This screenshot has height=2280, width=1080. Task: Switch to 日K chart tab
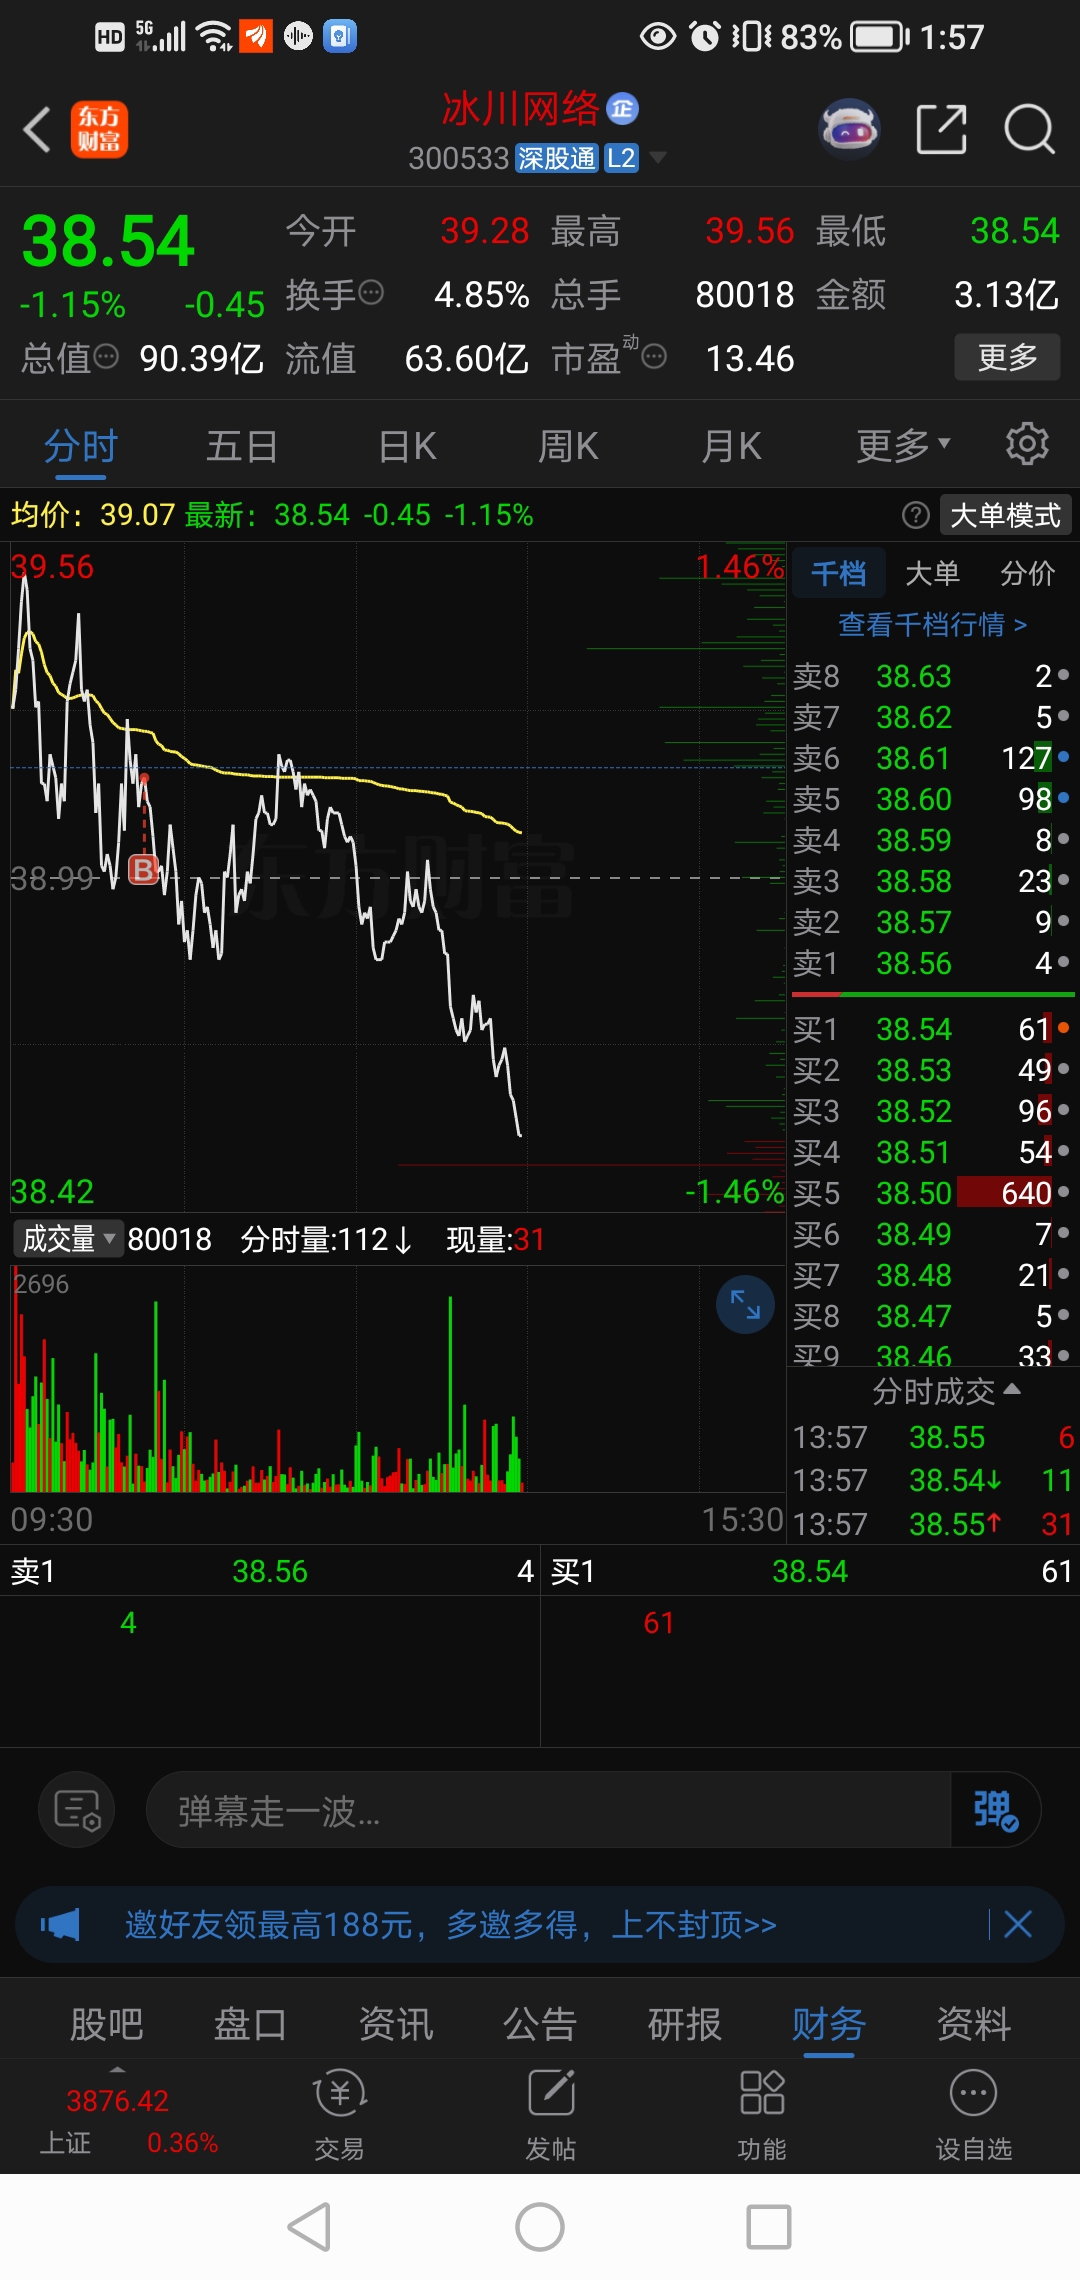(408, 446)
